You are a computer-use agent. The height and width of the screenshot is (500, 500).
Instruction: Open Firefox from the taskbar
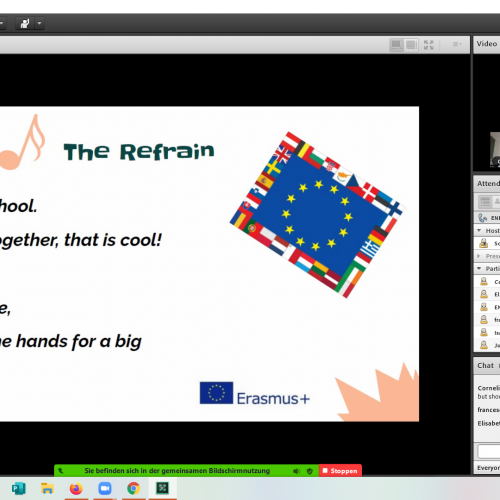point(76,489)
